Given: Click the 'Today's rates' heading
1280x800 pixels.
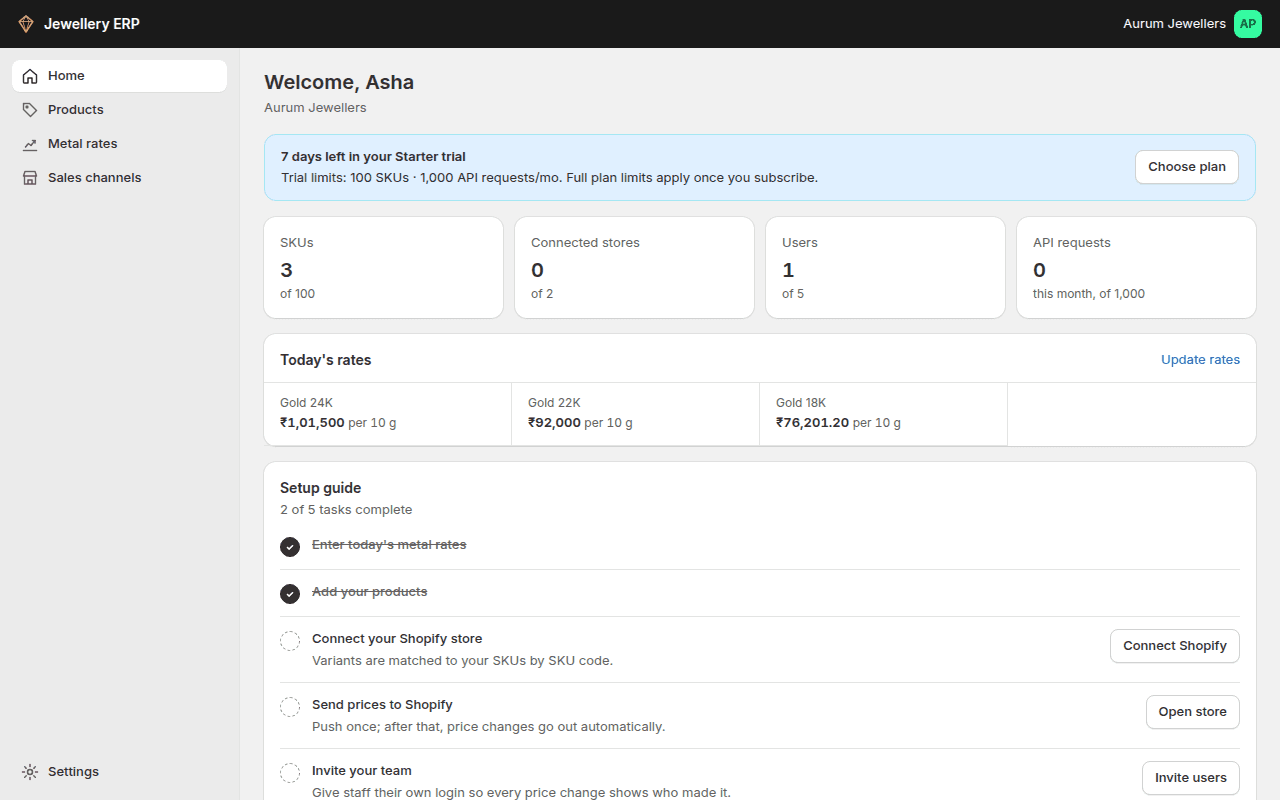Looking at the screenshot, I should tap(325, 360).
